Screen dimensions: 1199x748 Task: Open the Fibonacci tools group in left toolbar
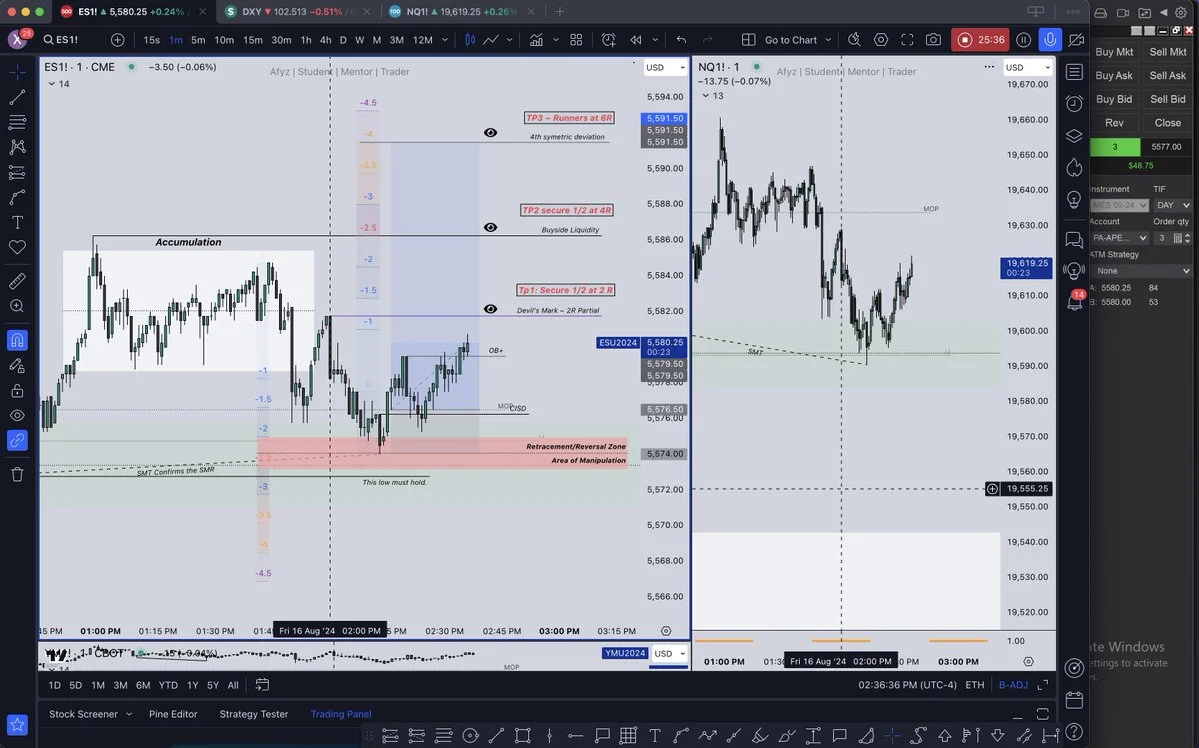17,122
